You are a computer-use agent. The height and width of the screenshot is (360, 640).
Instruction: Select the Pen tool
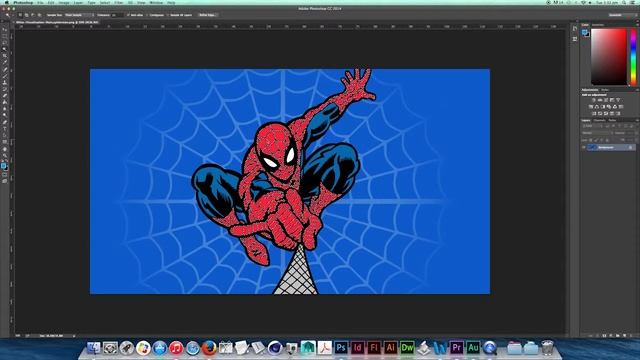pos(4,122)
